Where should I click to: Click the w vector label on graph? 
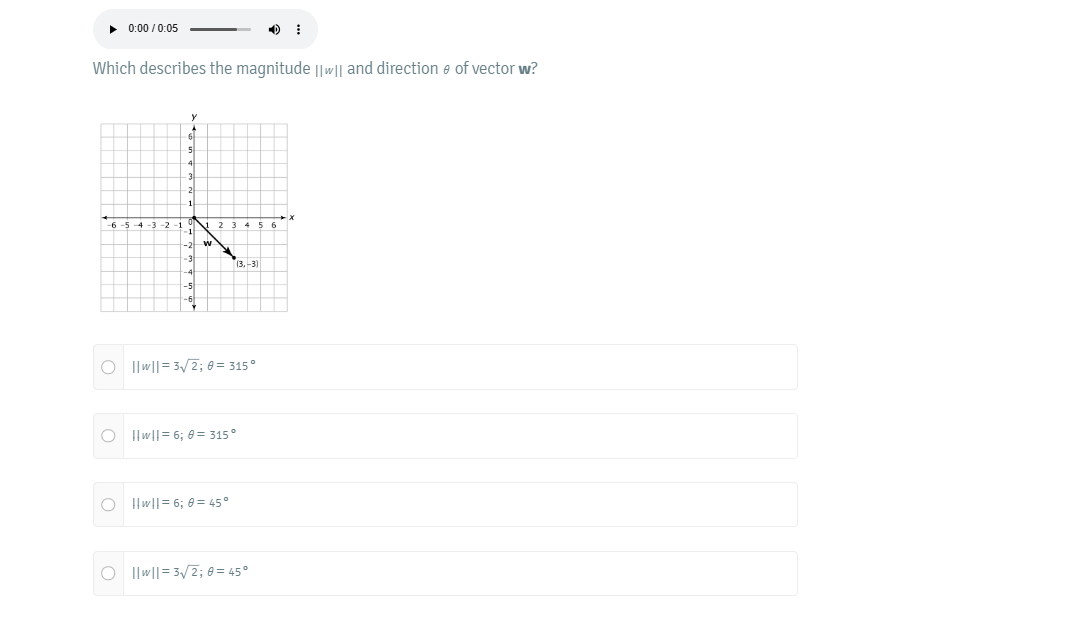coord(208,243)
